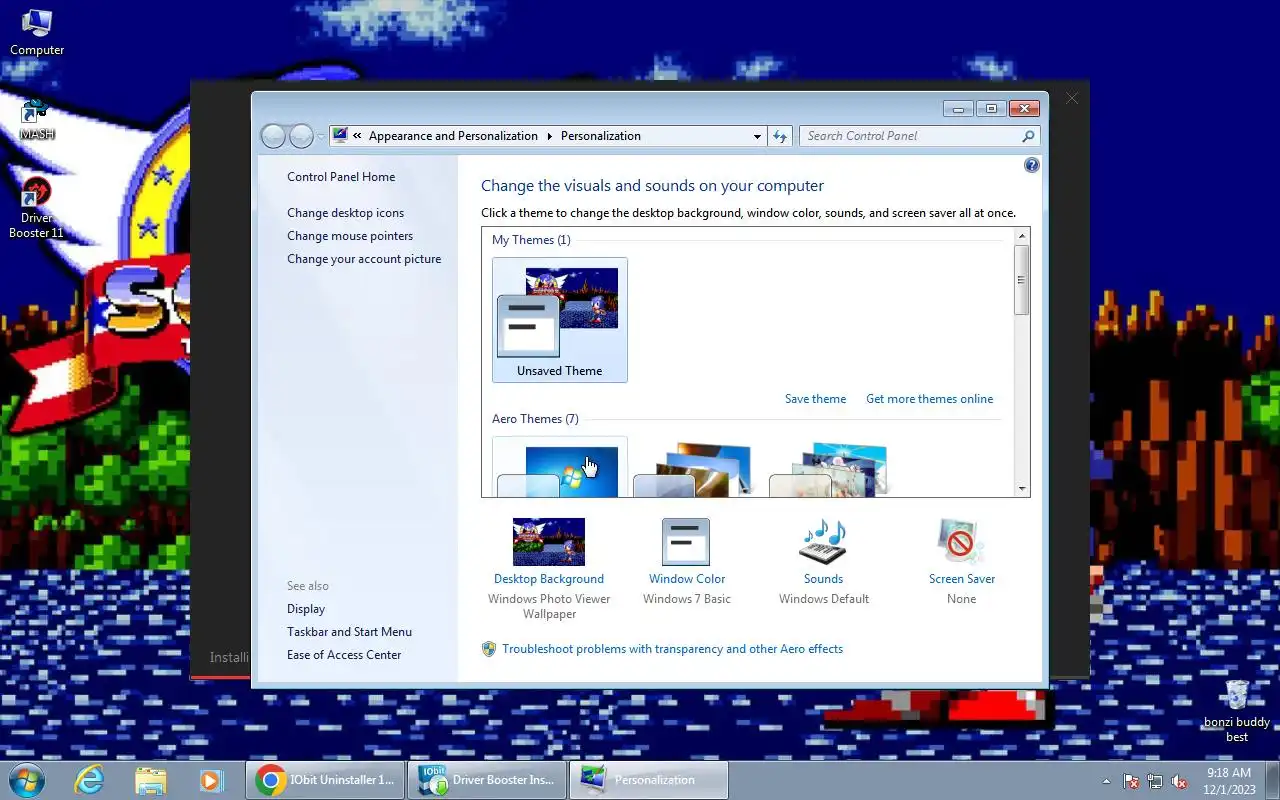Click the network tray icon

1155,781
